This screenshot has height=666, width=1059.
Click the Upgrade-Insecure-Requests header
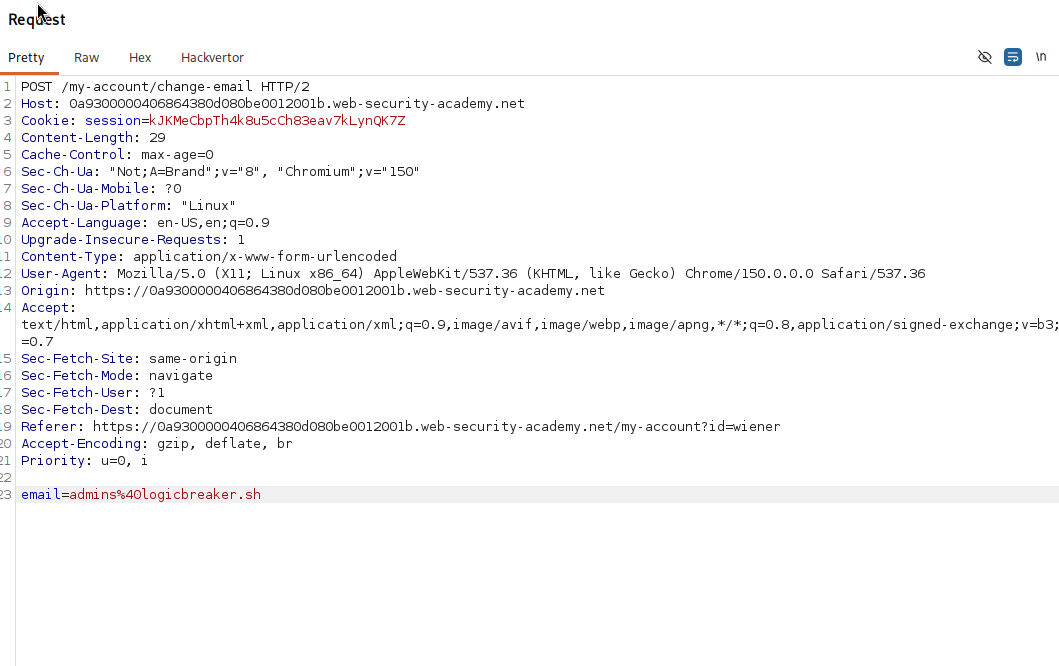coord(132,239)
